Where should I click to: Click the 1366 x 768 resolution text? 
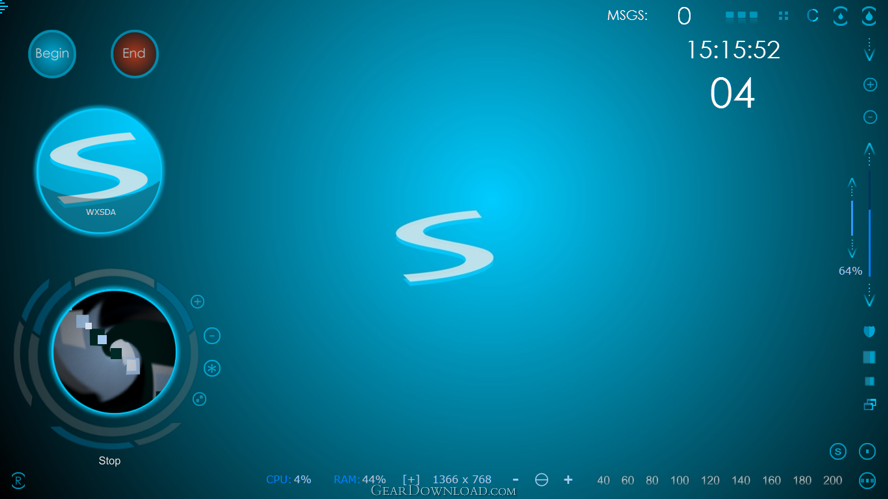coord(462,480)
